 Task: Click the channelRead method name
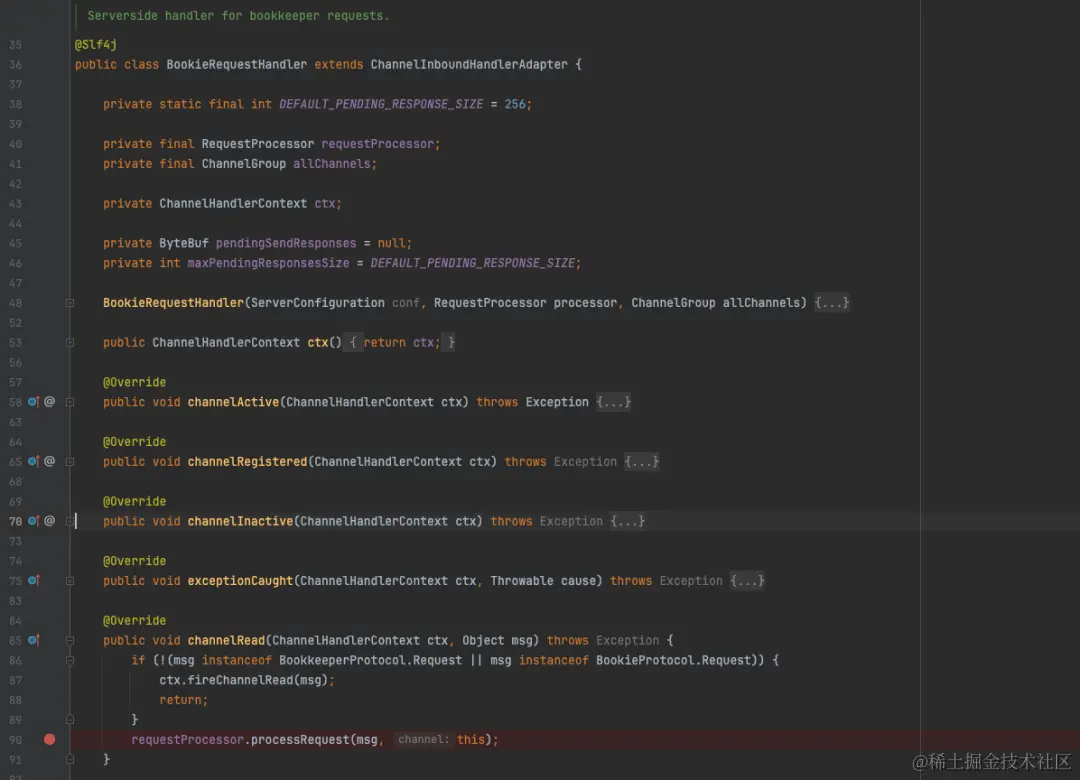(226, 640)
